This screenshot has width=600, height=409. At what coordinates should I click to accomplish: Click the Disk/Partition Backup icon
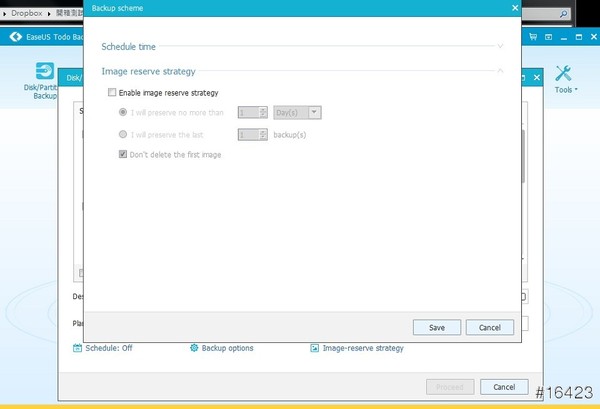[44, 71]
